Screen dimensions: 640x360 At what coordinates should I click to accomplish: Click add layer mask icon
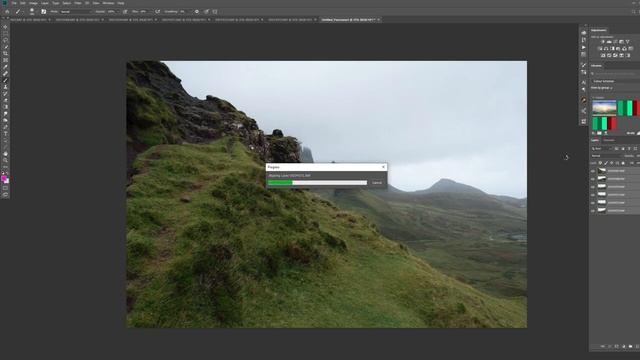coord(616,346)
